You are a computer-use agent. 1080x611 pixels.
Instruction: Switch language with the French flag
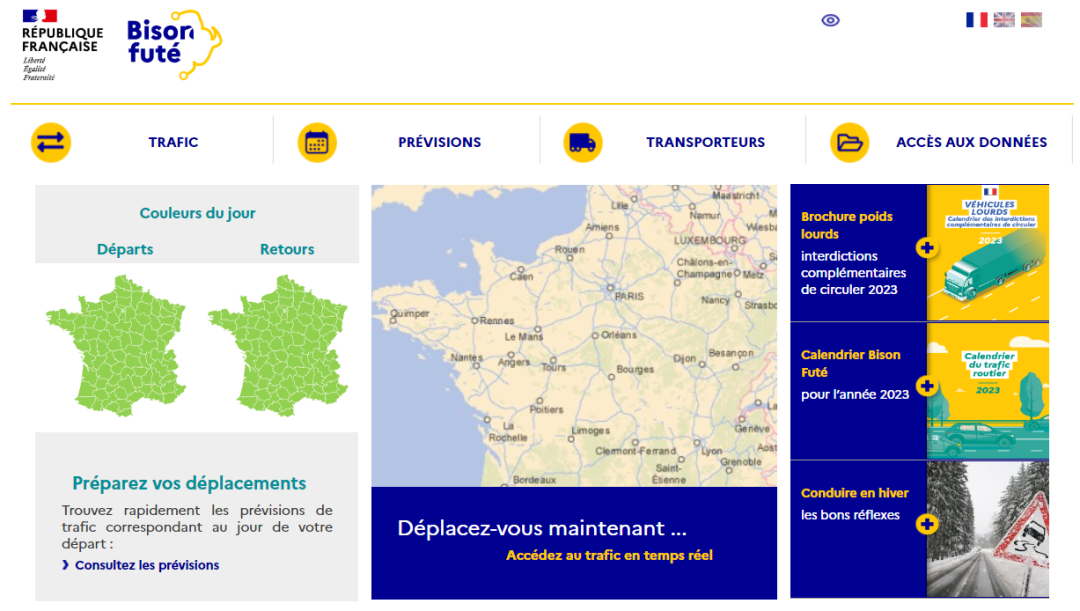tap(976, 20)
